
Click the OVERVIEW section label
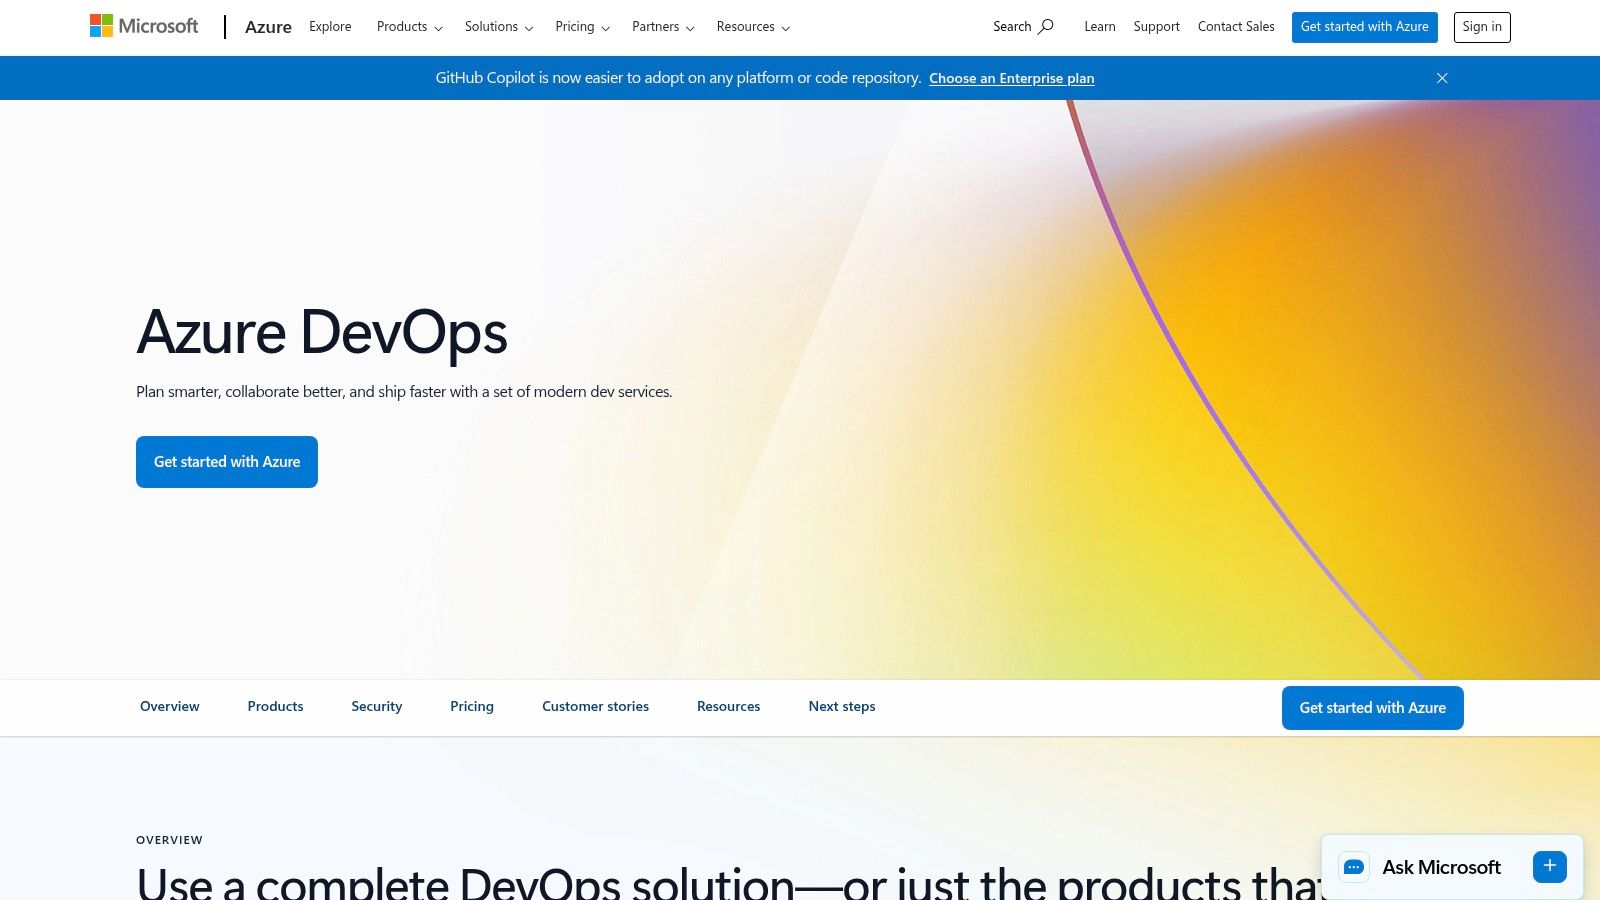tap(169, 840)
